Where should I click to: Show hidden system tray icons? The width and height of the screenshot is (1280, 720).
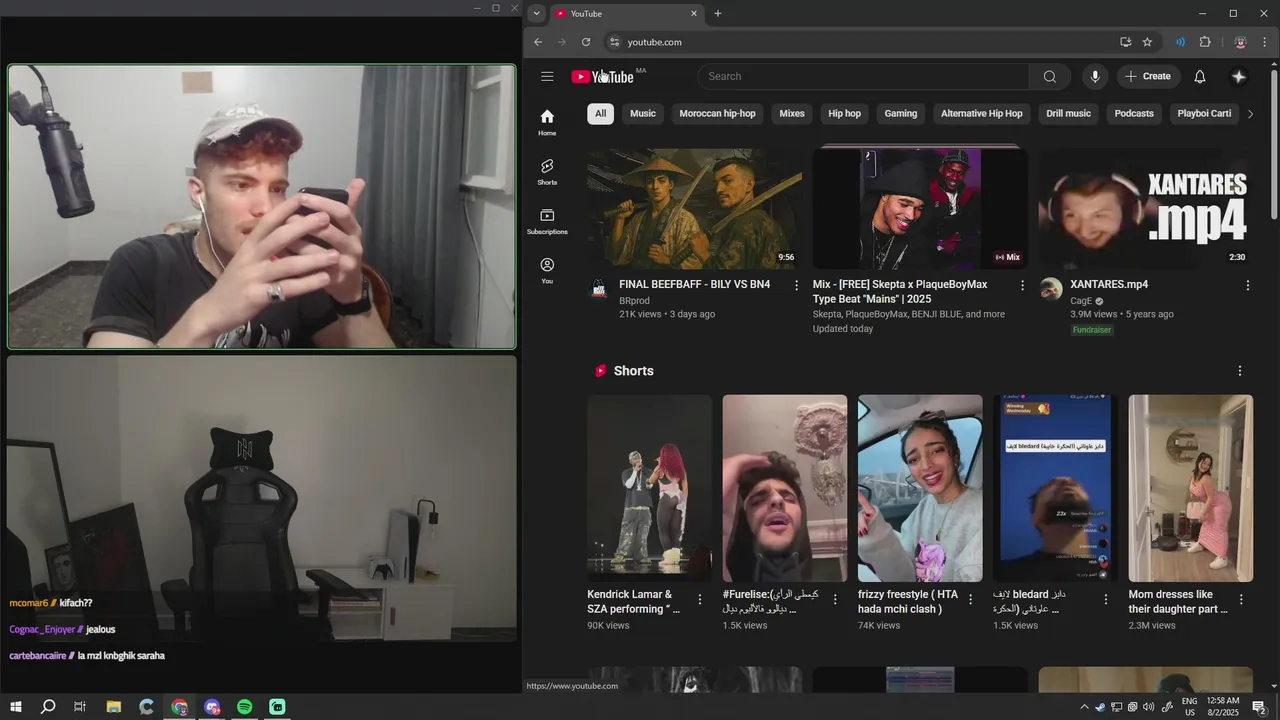(1084, 707)
